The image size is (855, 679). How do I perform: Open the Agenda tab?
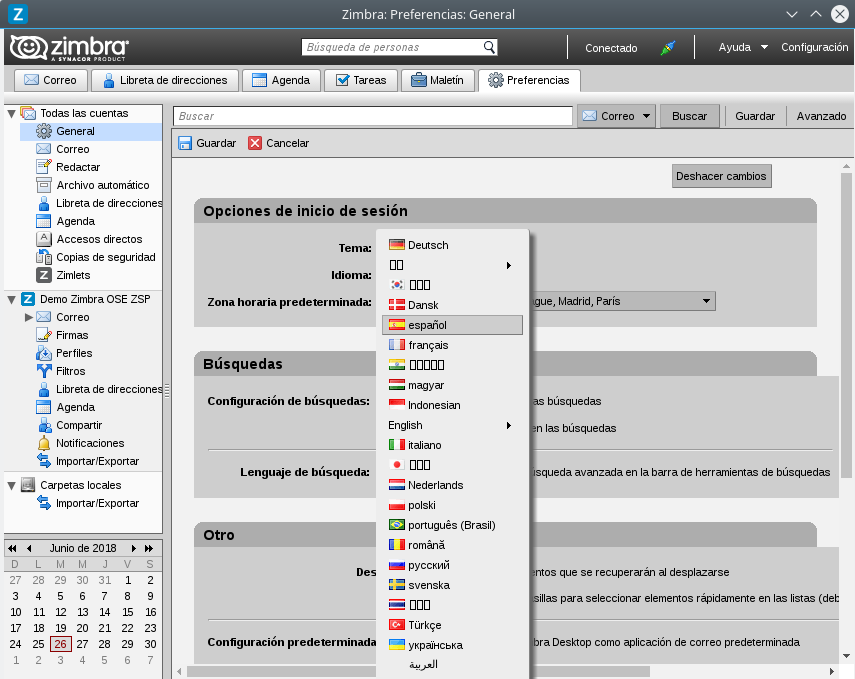tap(281, 80)
